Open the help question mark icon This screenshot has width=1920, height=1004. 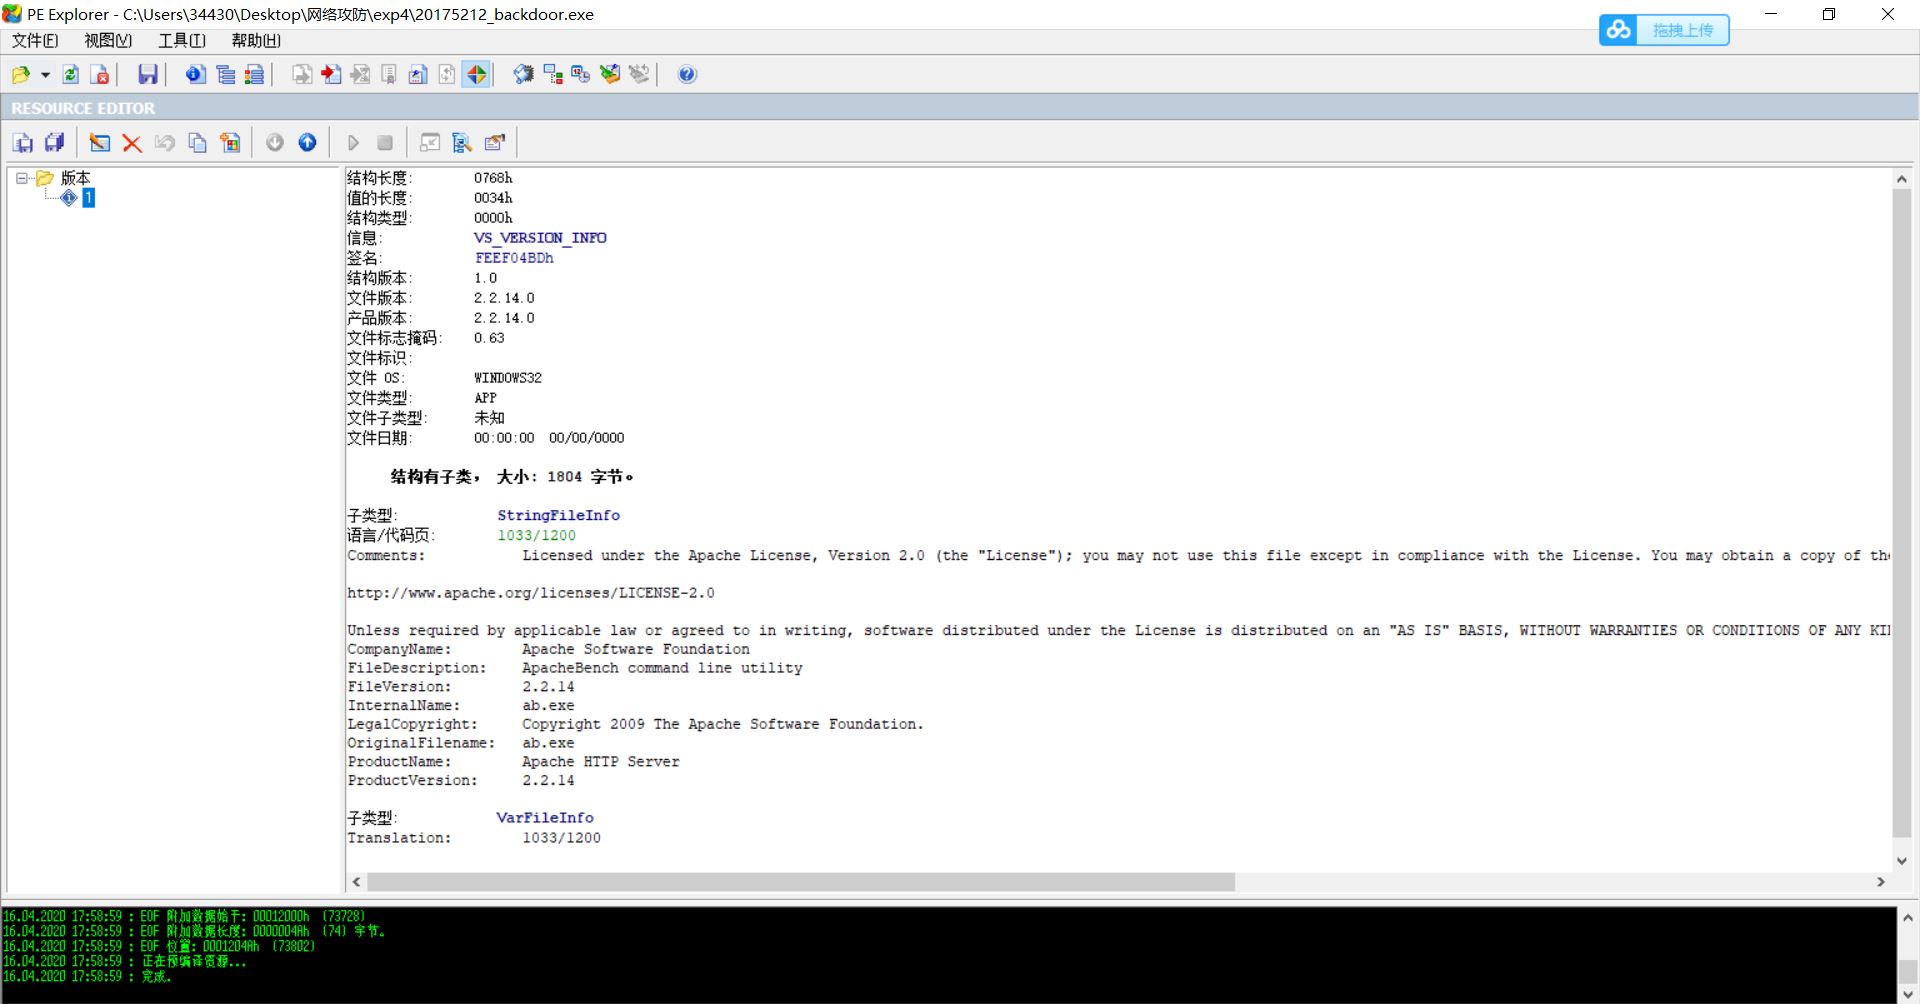coord(687,75)
